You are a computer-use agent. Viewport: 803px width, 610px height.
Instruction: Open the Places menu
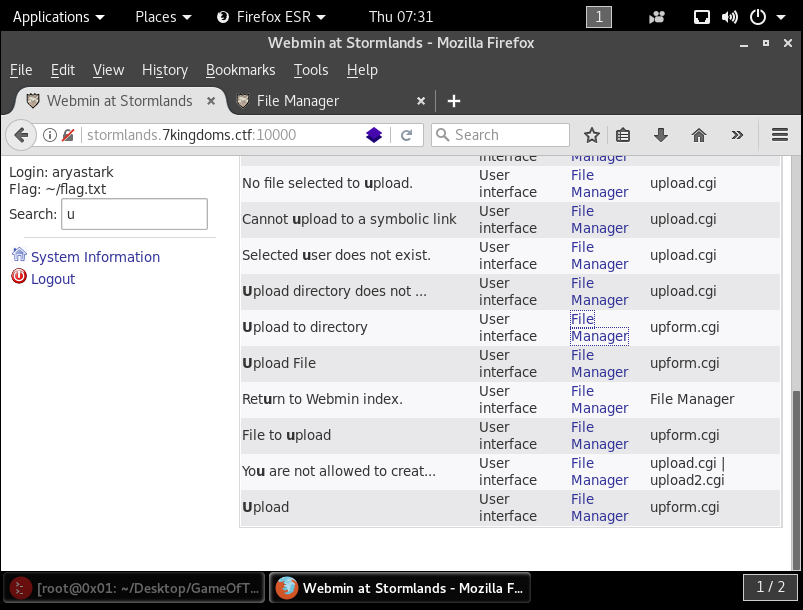coord(163,17)
